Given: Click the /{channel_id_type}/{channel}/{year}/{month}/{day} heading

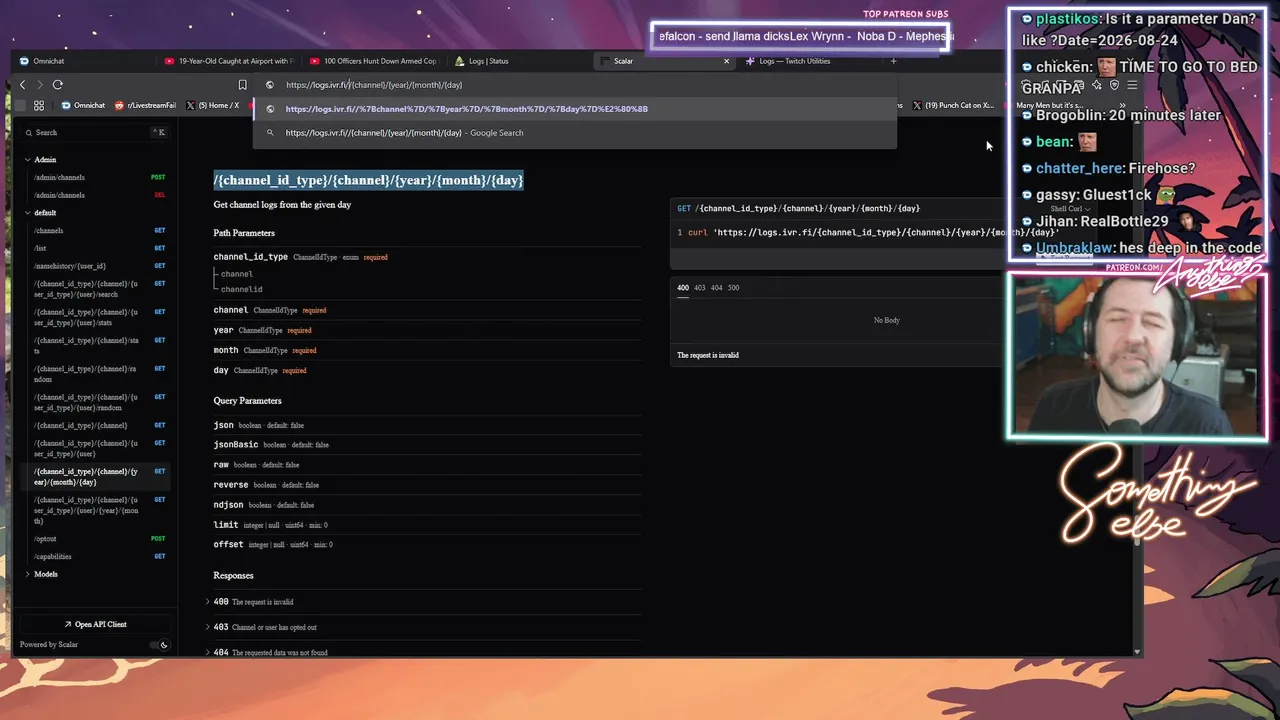Looking at the screenshot, I should (368, 180).
